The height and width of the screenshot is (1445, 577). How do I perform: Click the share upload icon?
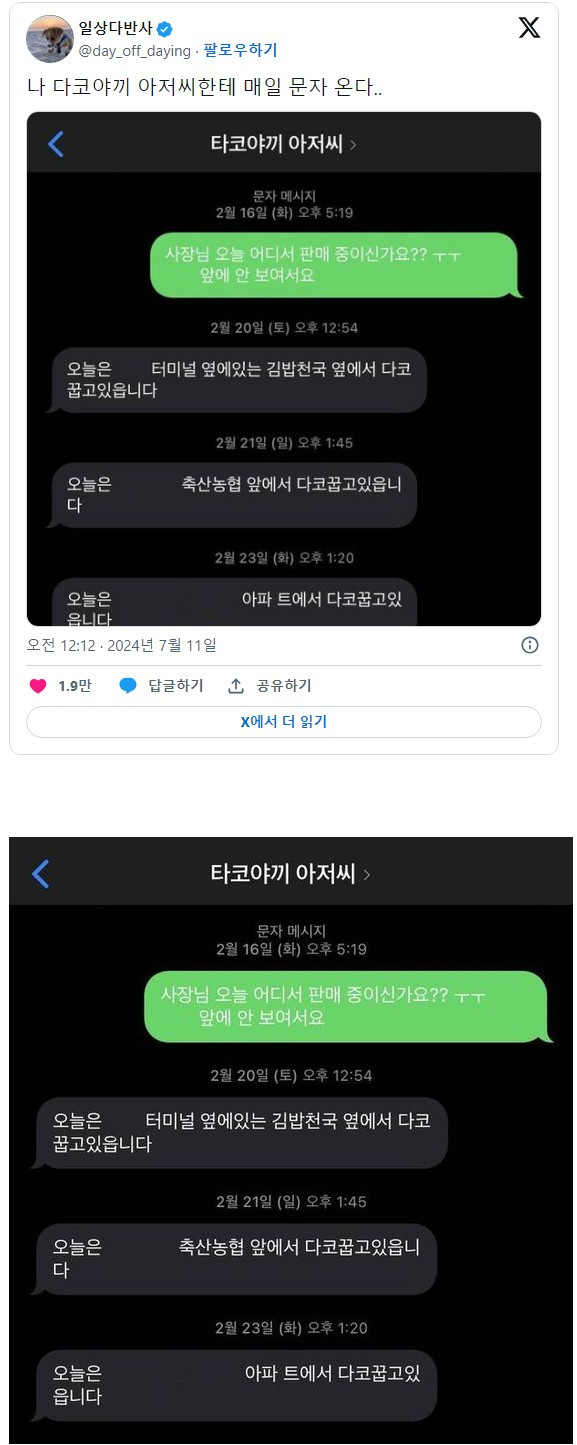[x=236, y=686]
